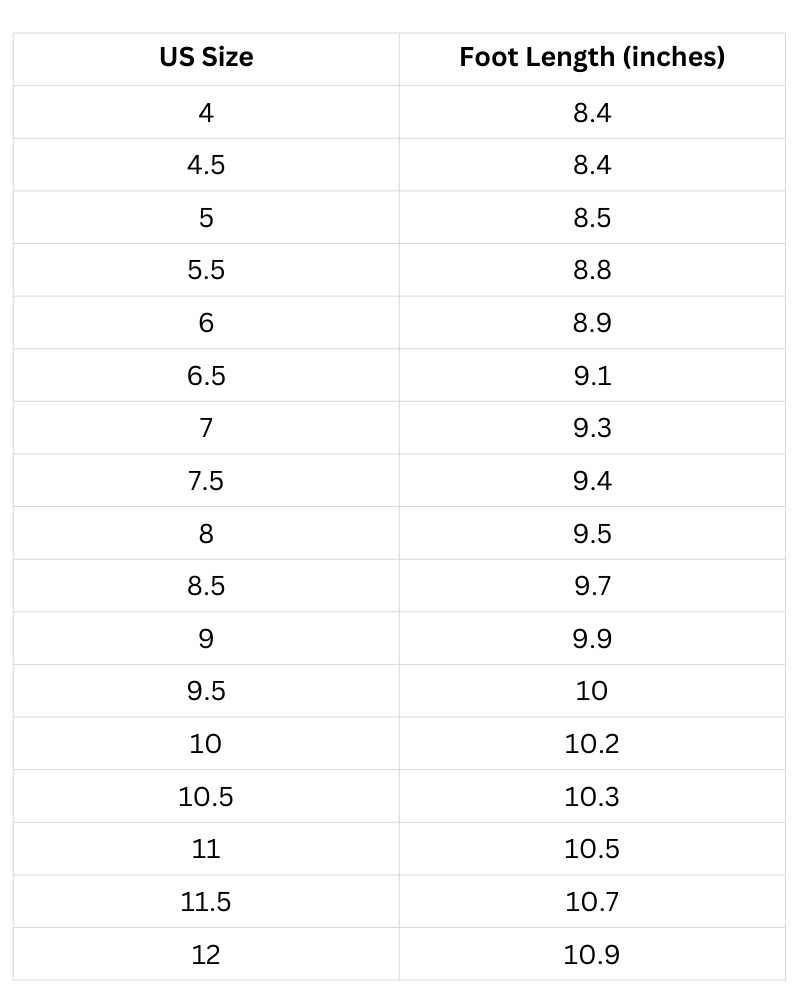Select the US size 7.5 cell
Image resolution: width=800 pixels, height=1000 pixels.
tap(206, 480)
